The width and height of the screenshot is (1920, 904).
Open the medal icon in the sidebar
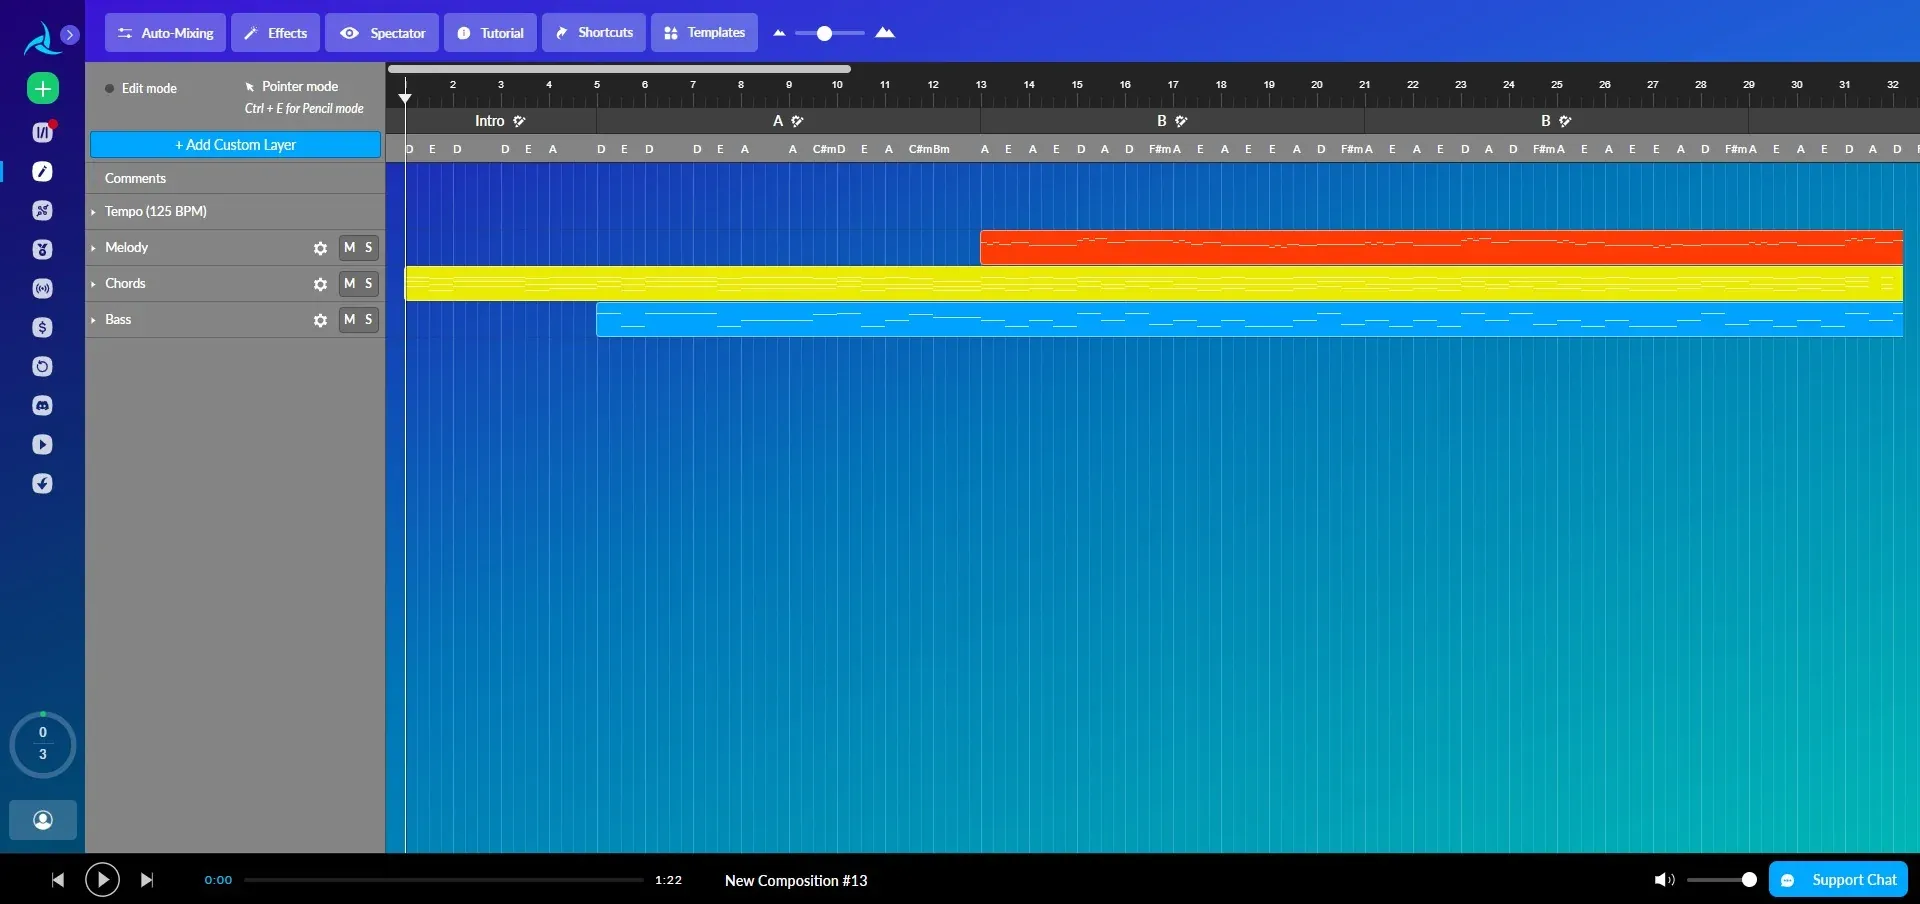click(42, 250)
